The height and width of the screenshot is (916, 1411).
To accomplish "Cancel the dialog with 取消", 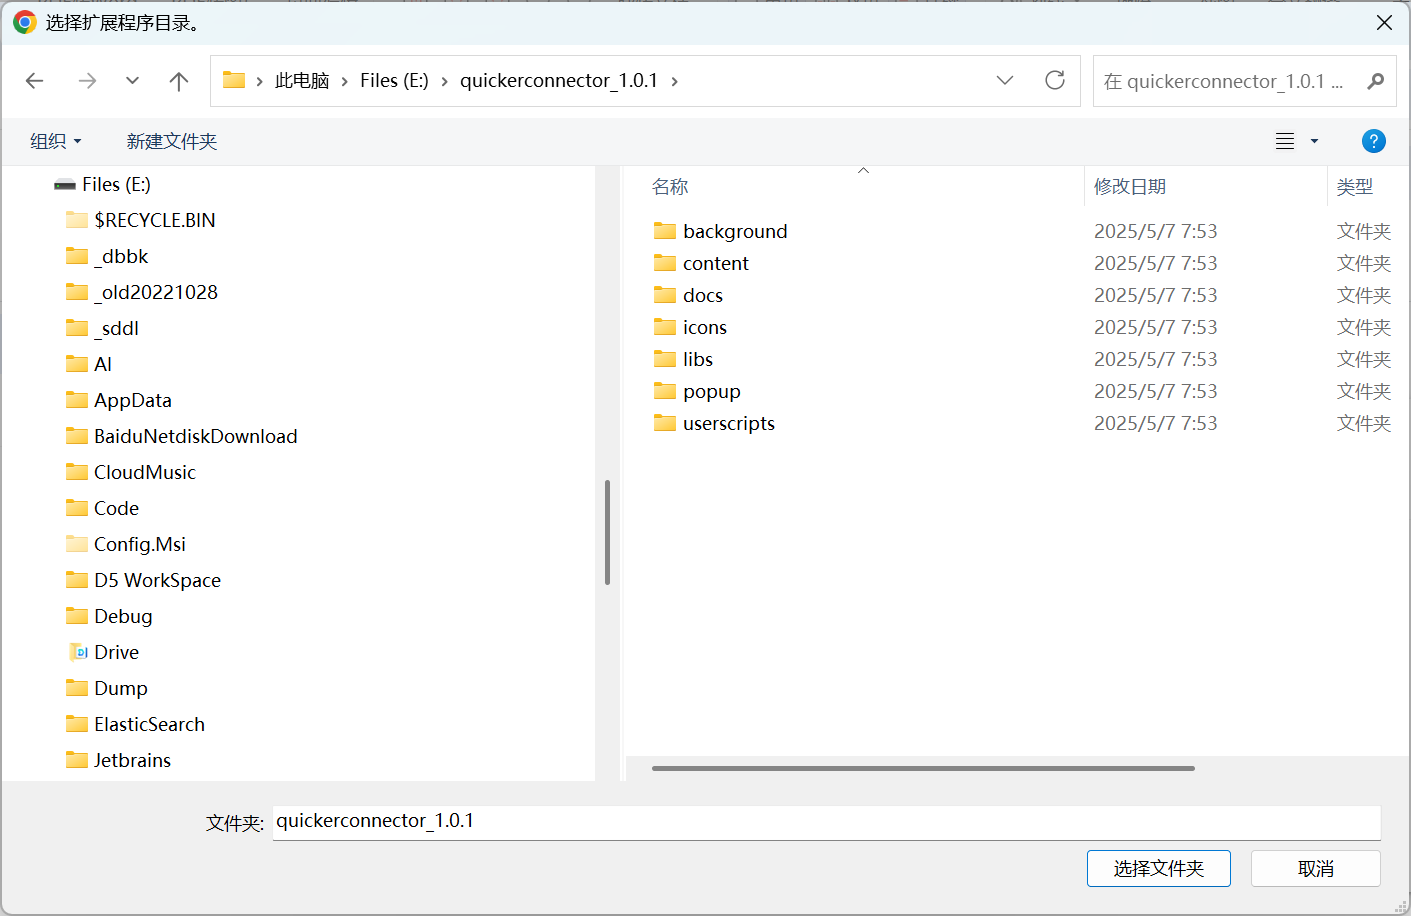I will 1316,868.
